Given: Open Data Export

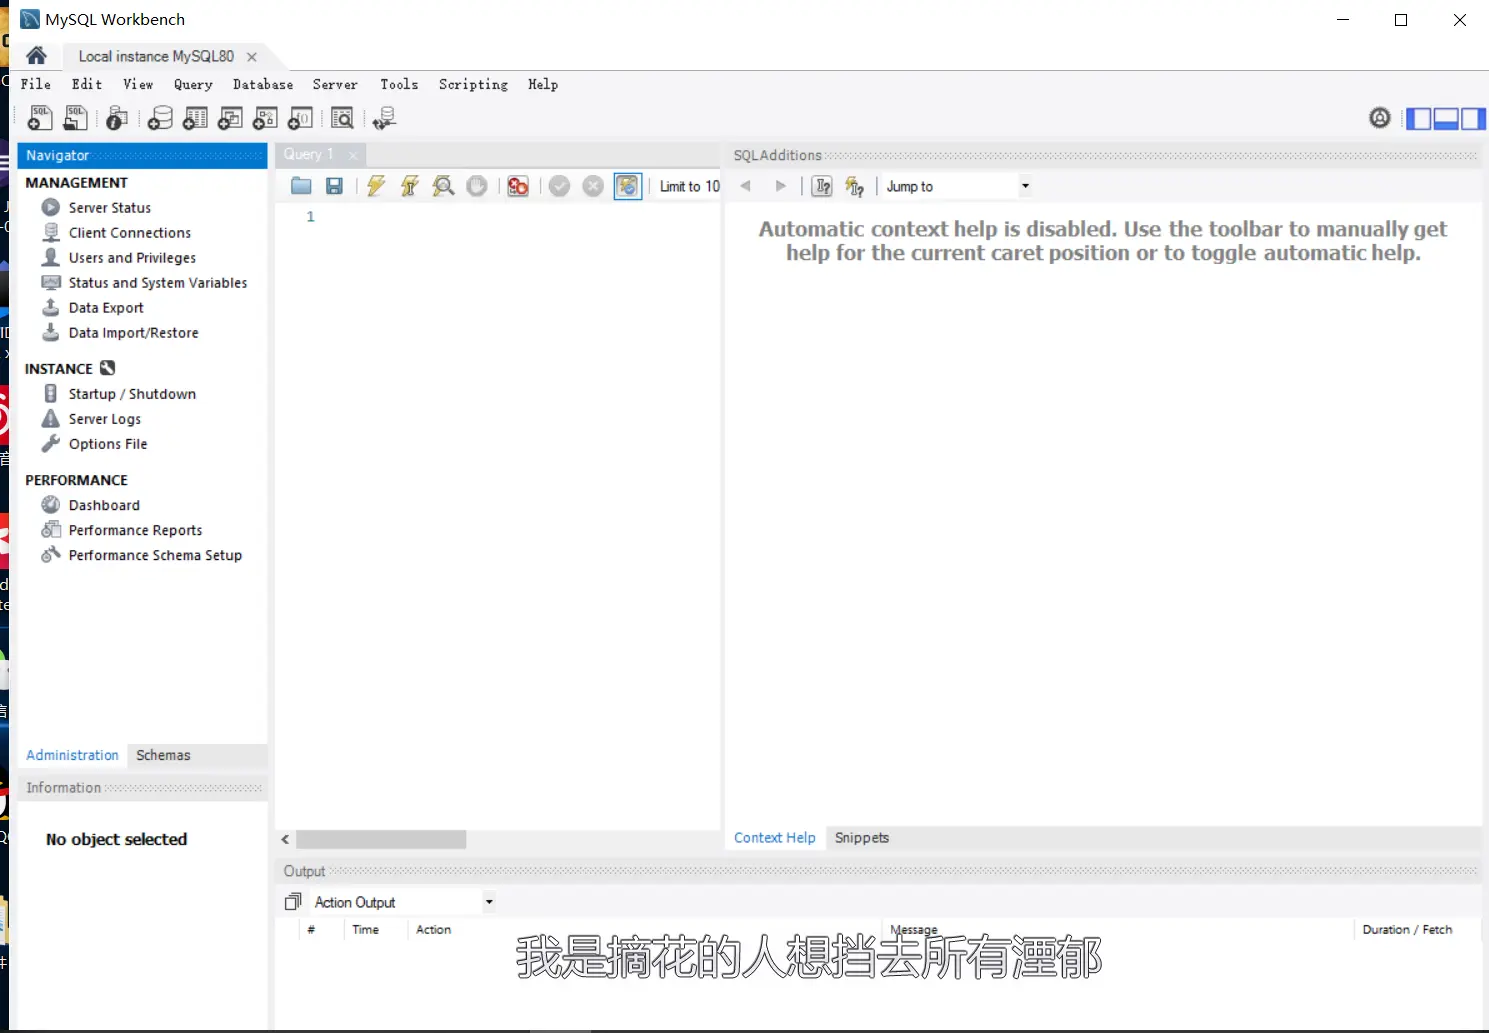Looking at the screenshot, I should tap(106, 307).
